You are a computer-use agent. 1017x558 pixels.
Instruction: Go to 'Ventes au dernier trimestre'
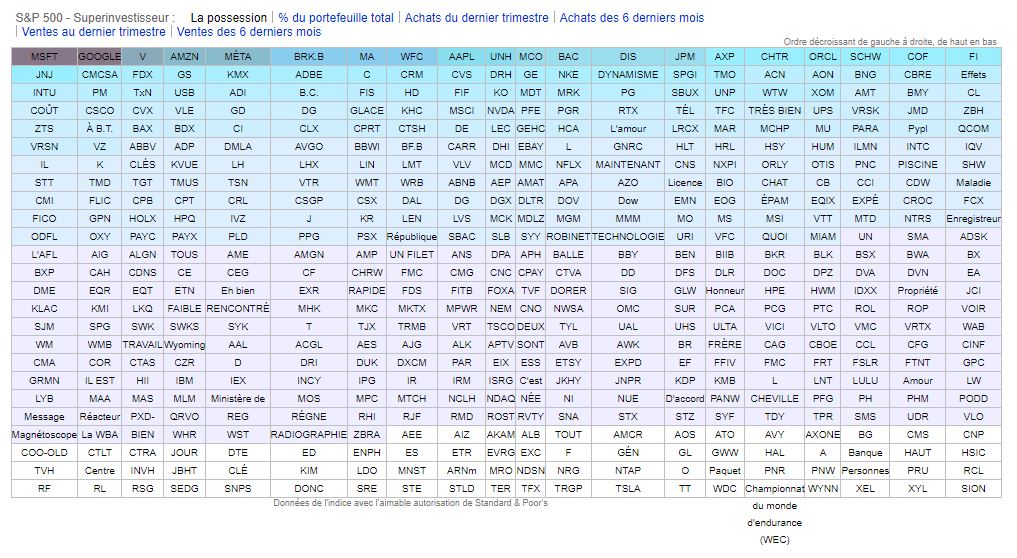tap(93, 32)
